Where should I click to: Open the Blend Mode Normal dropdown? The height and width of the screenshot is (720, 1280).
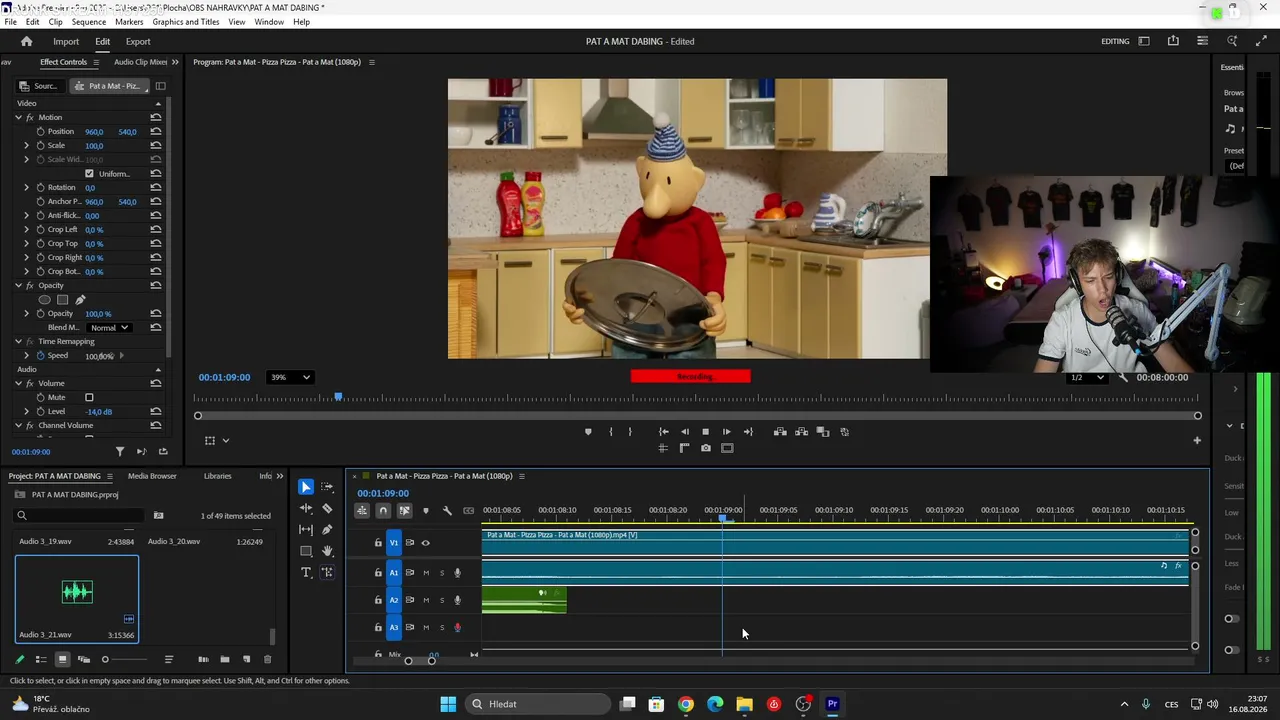point(109,328)
